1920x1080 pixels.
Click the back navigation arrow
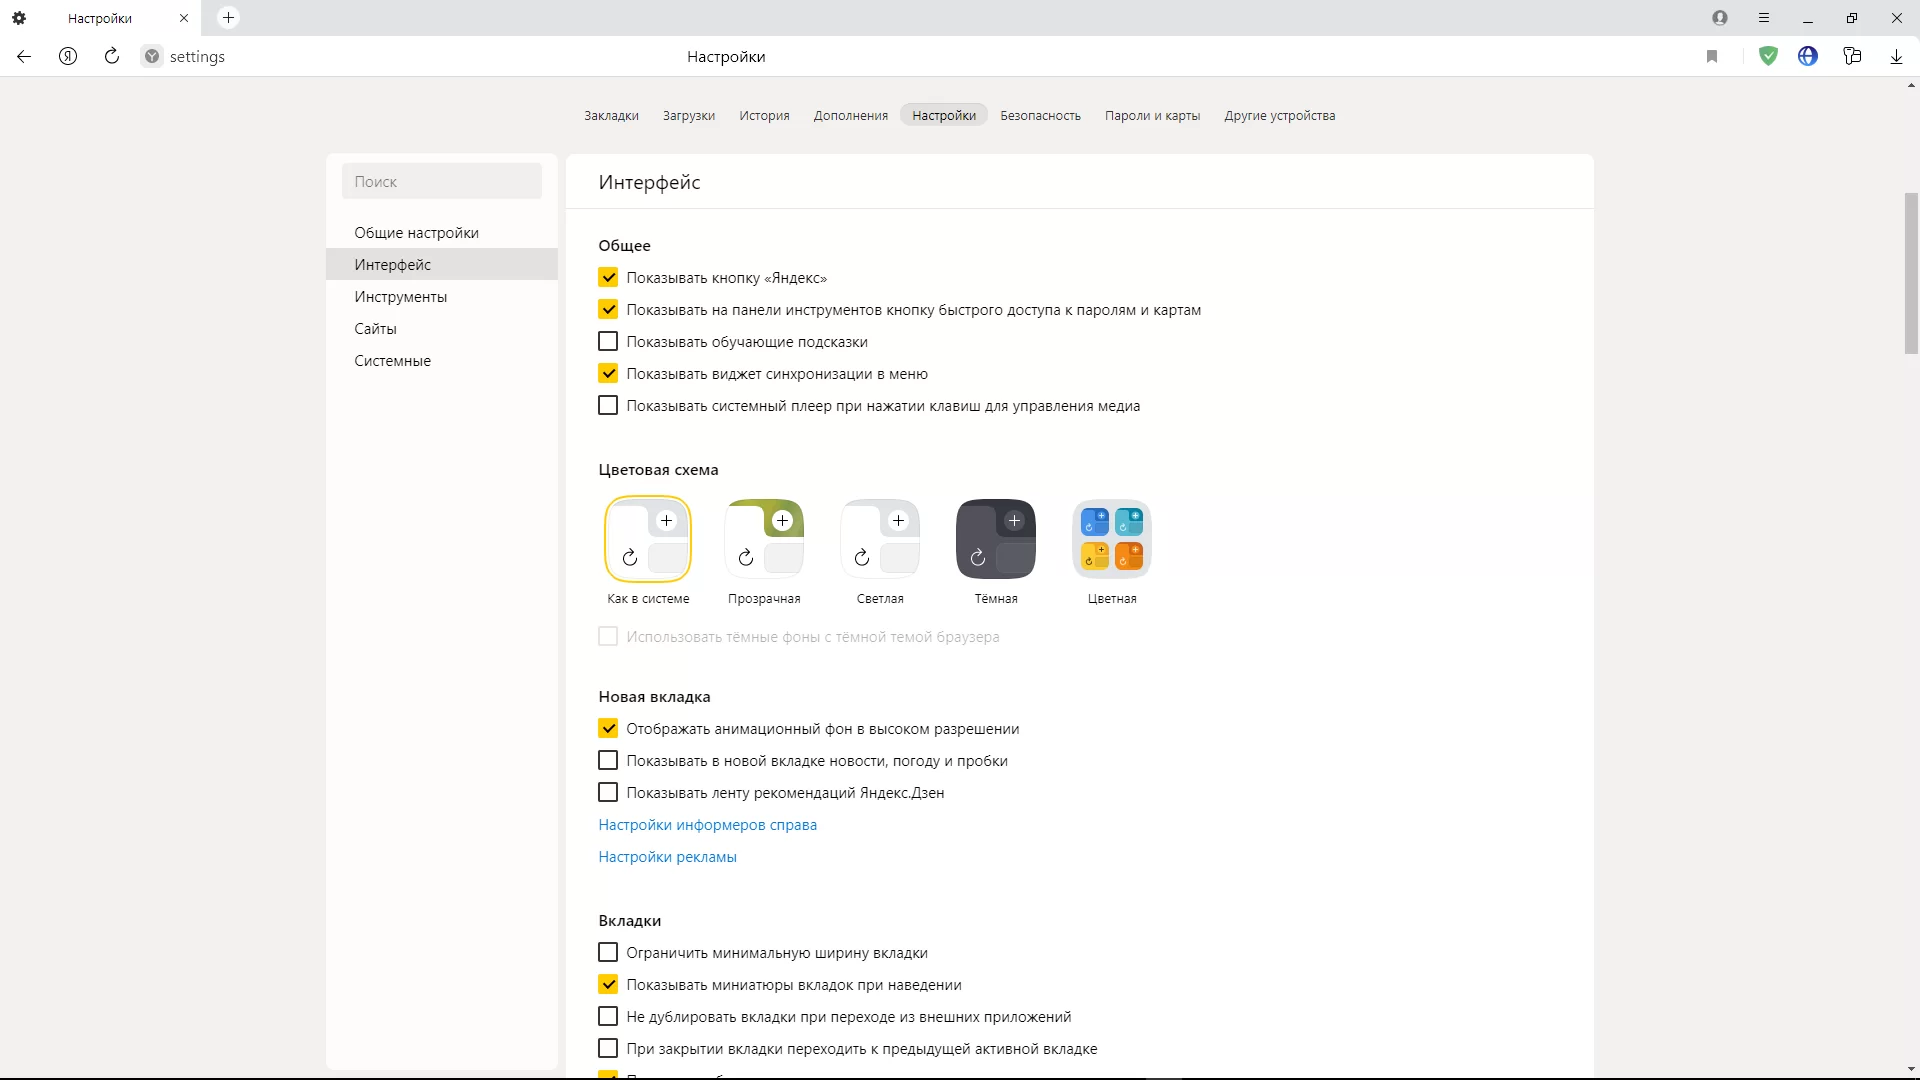(24, 57)
